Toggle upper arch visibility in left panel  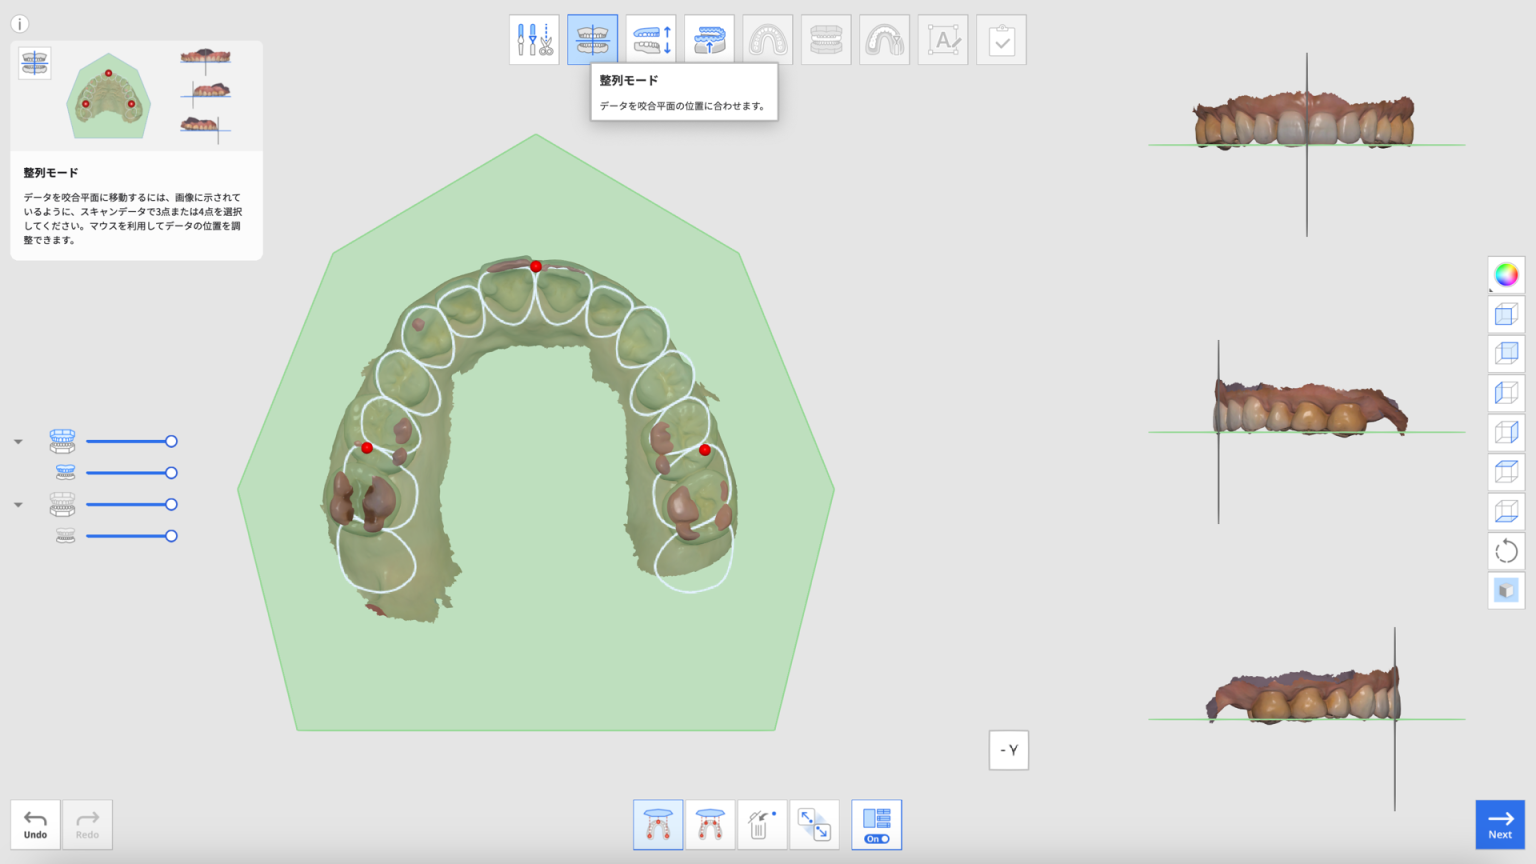click(64, 440)
